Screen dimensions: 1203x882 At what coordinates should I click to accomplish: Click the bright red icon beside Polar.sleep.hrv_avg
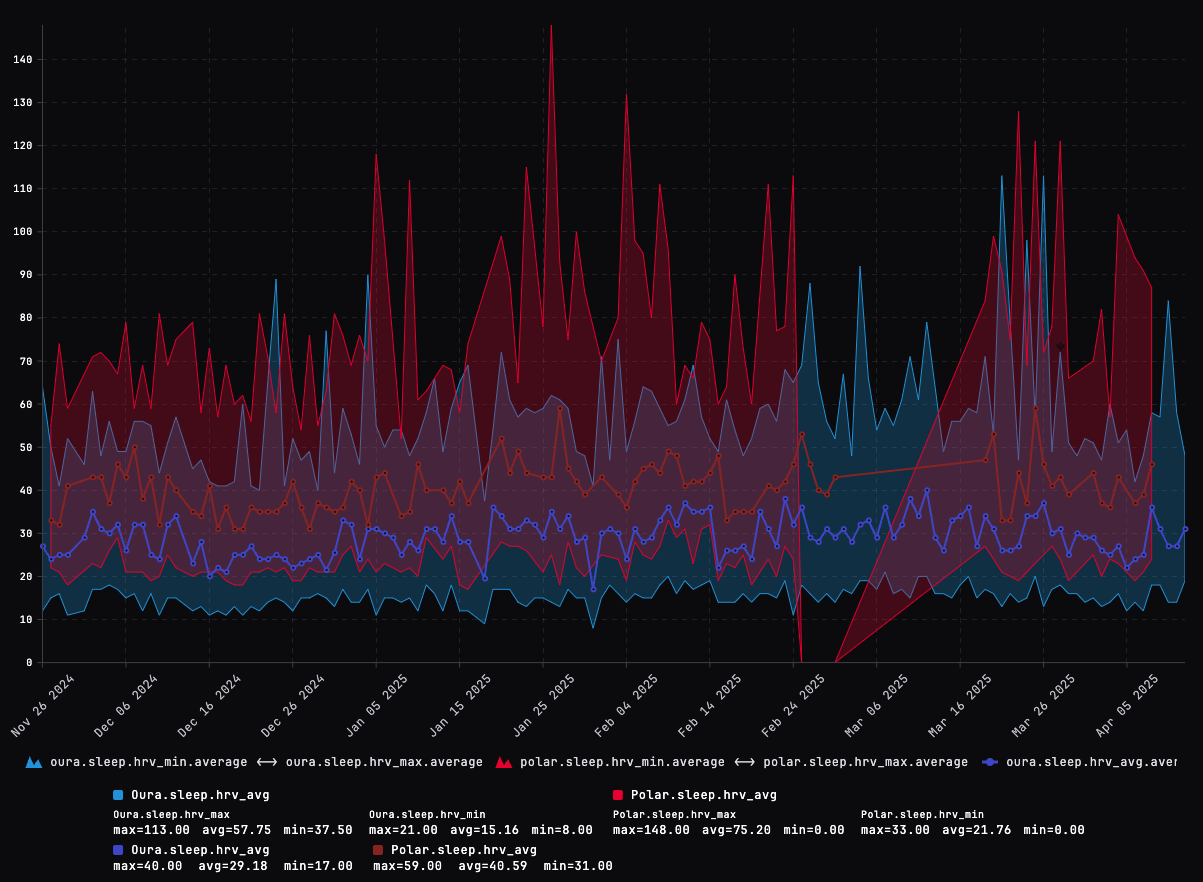[x=619, y=796]
